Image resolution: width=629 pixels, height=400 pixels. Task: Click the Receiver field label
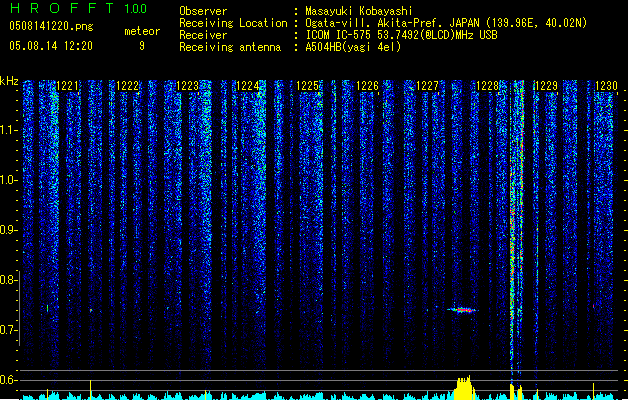[x=203, y=35]
